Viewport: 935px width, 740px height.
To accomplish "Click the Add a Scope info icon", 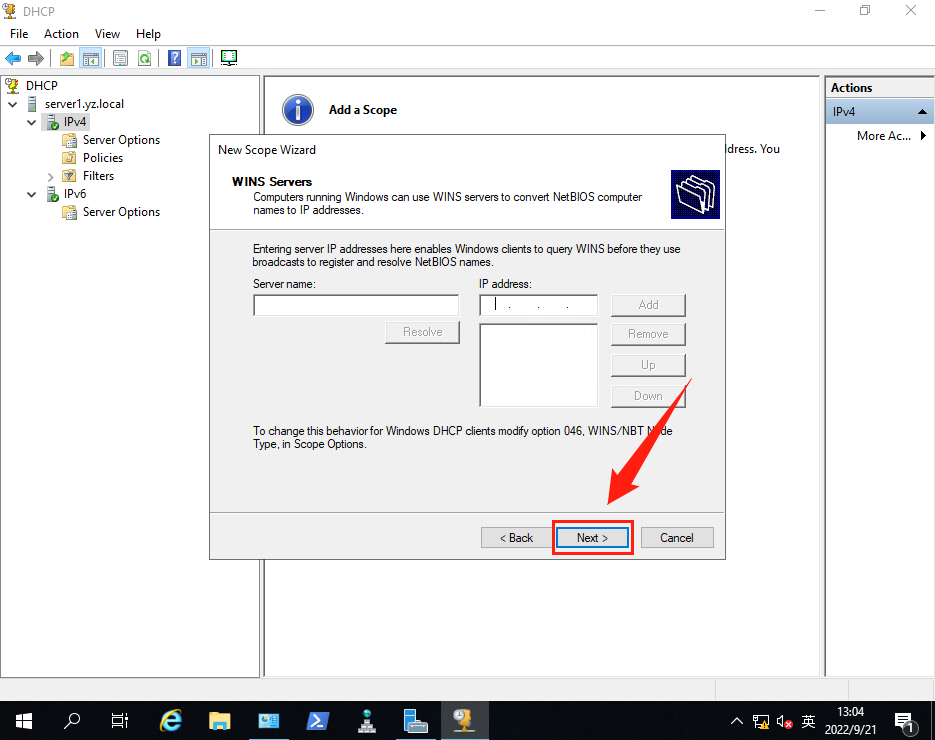I will pyautogui.click(x=298, y=110).
